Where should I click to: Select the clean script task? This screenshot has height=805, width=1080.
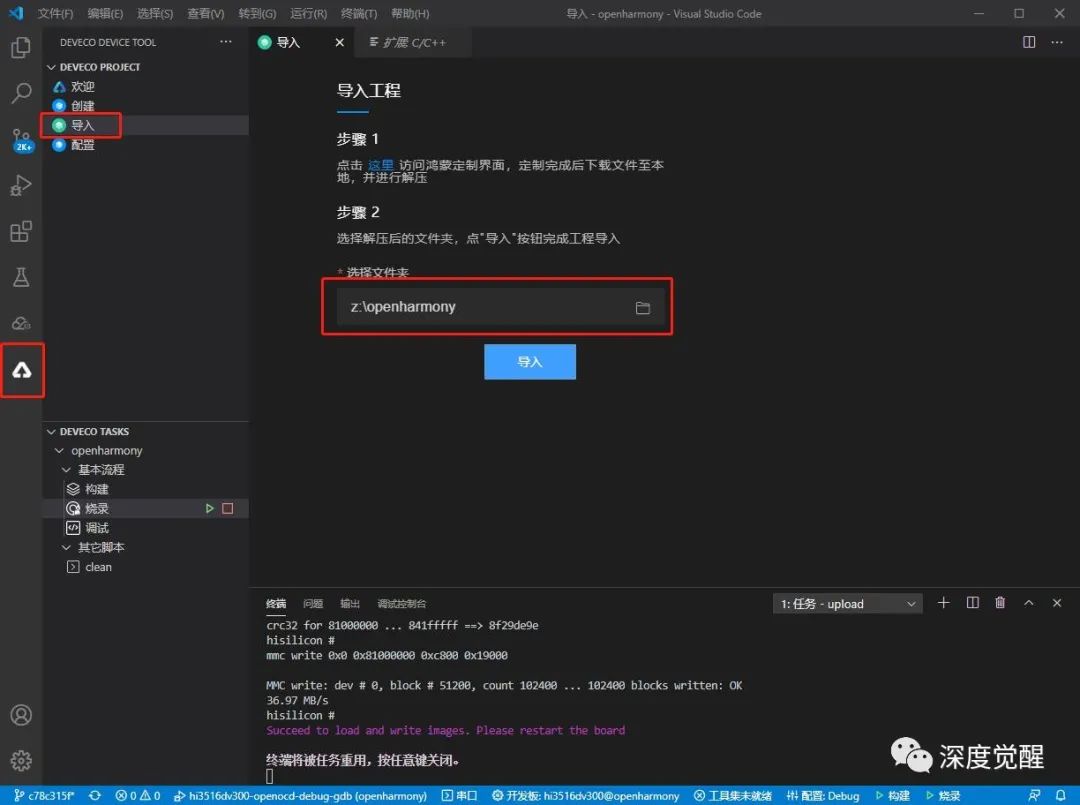pos(98,567)
